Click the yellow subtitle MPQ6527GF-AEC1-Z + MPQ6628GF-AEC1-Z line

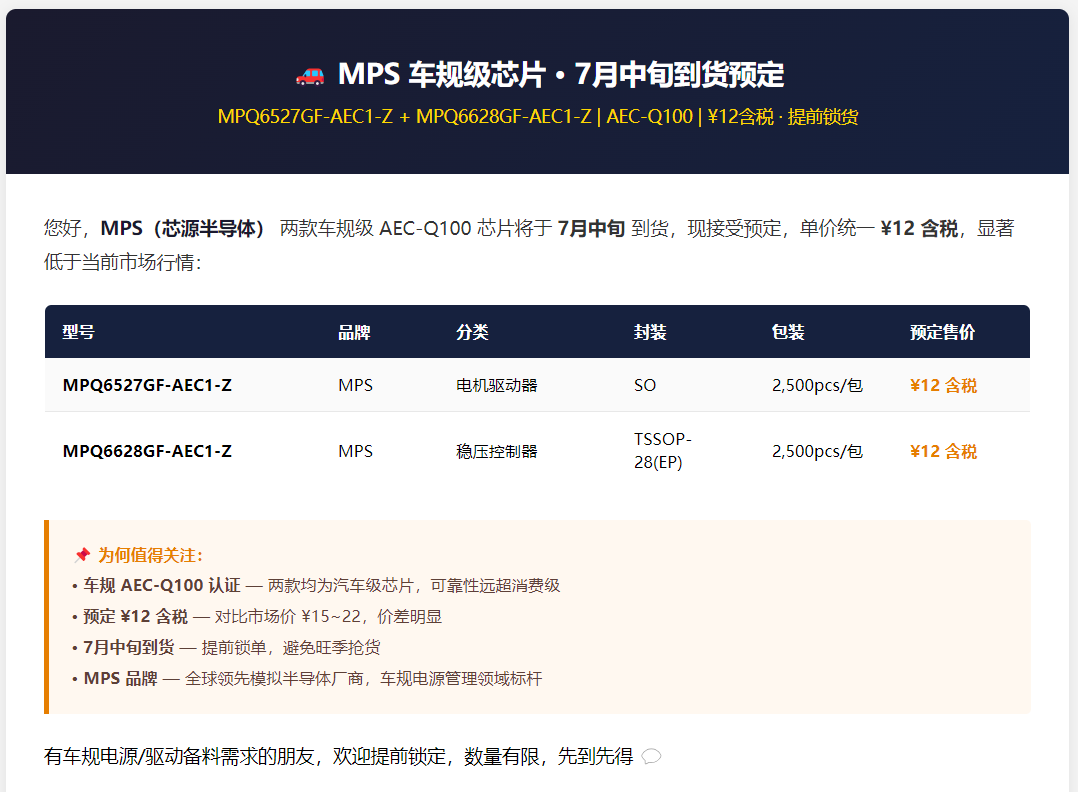click(x=538, y=117)
